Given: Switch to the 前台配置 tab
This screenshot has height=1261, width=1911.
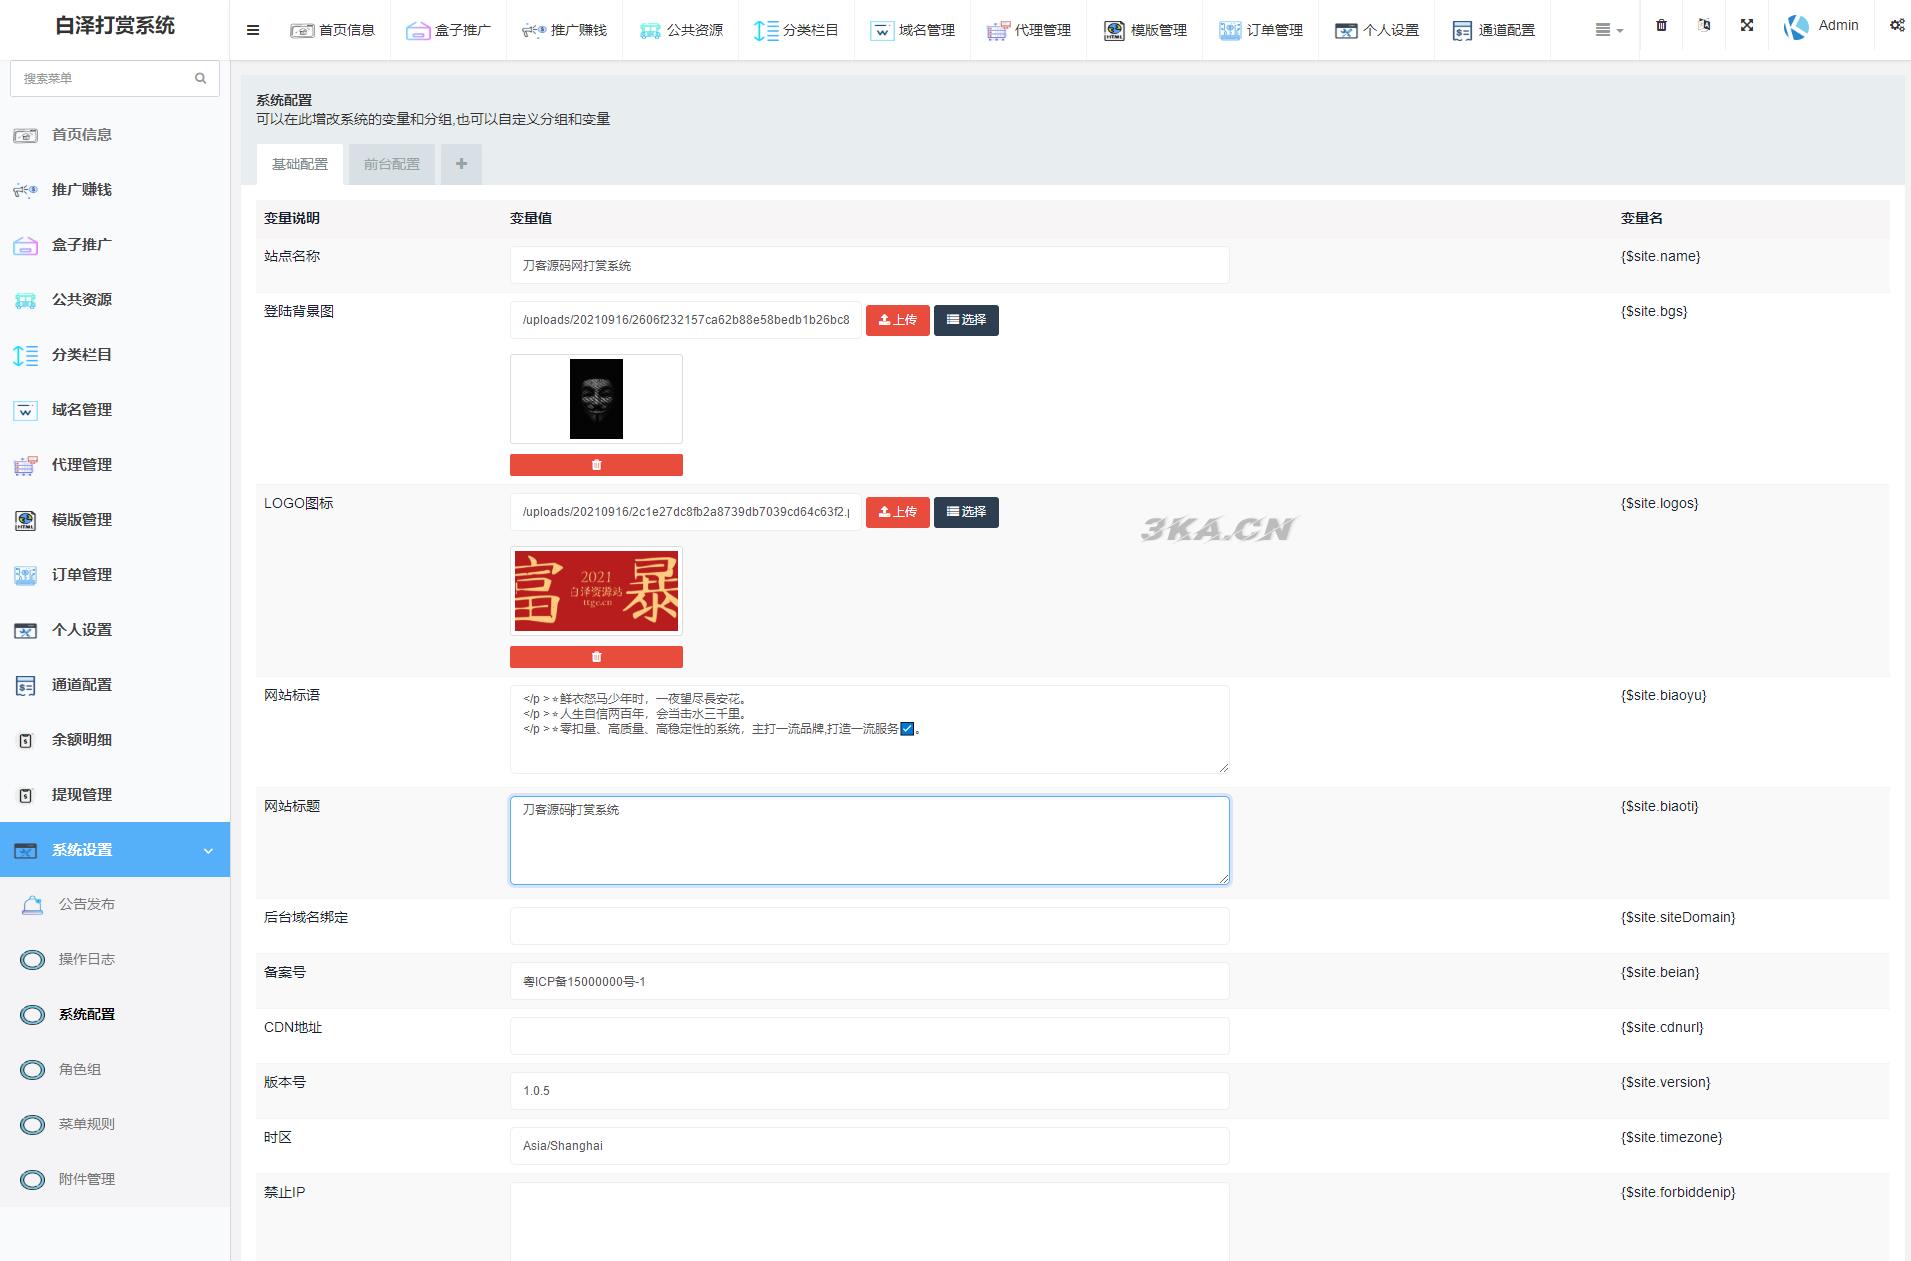Looking at the screenshot, I should coord(392,164).
